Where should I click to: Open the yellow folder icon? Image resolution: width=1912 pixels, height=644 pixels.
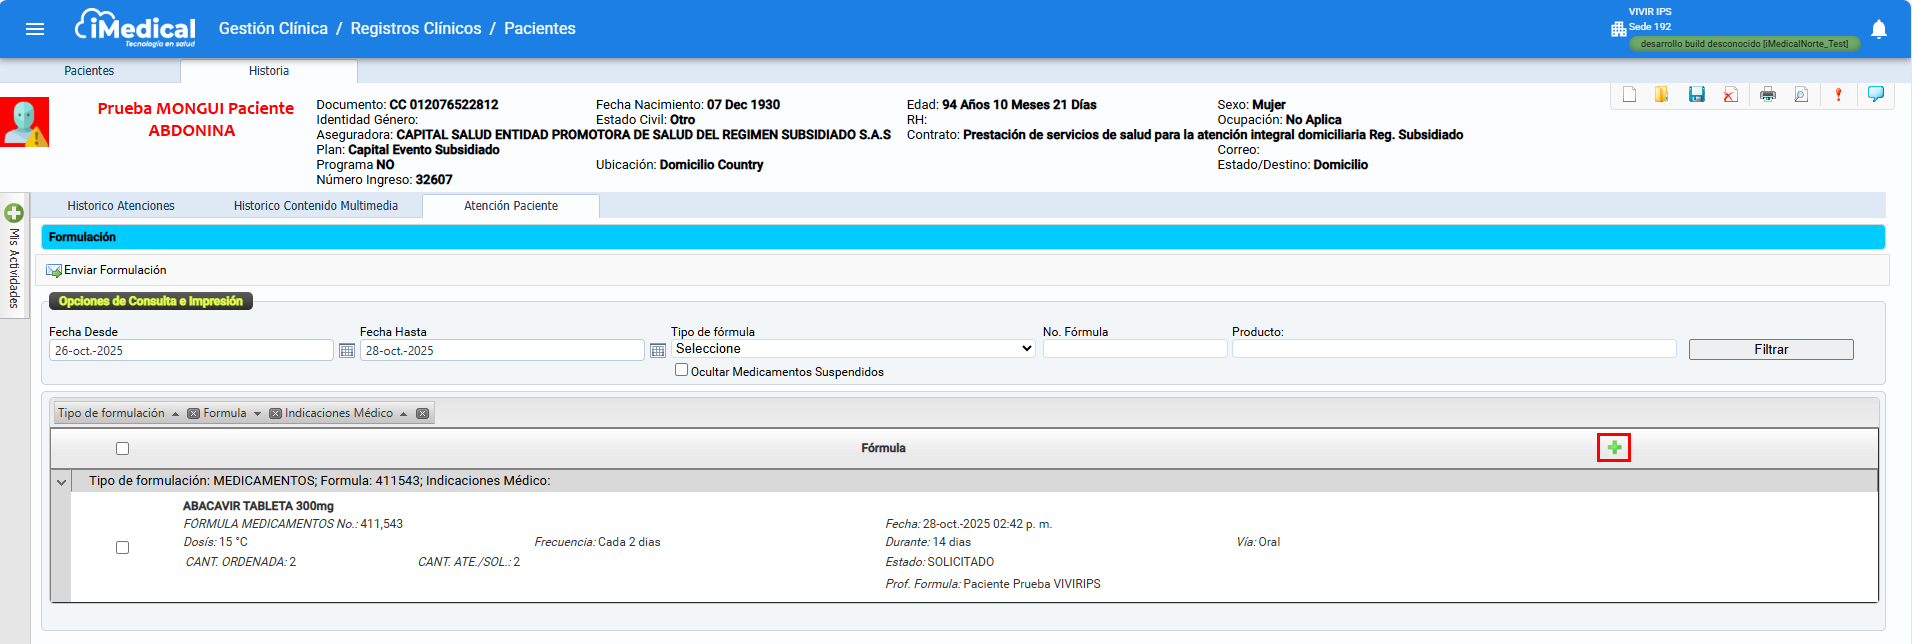1661,95
